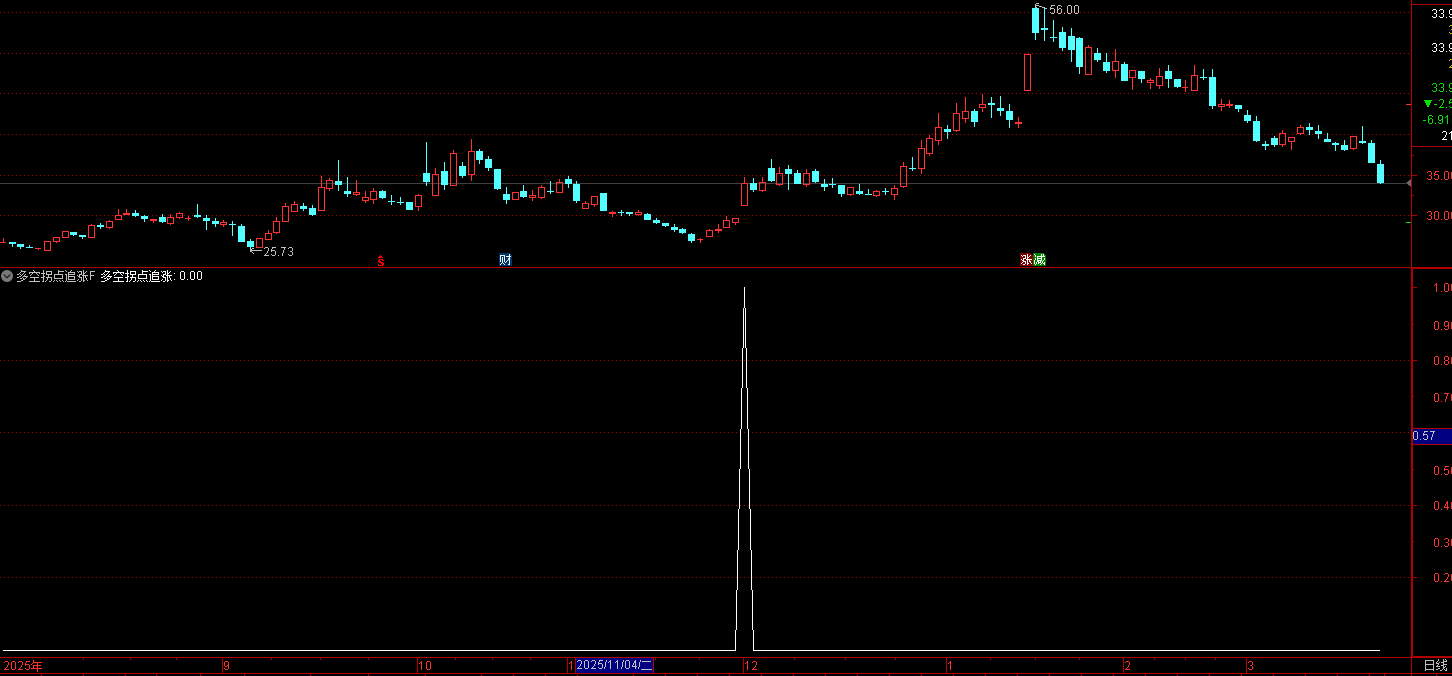Click the 多空拐点追涨: 0.00 indicator value
1452x676 pixels.
click(151, 276)
